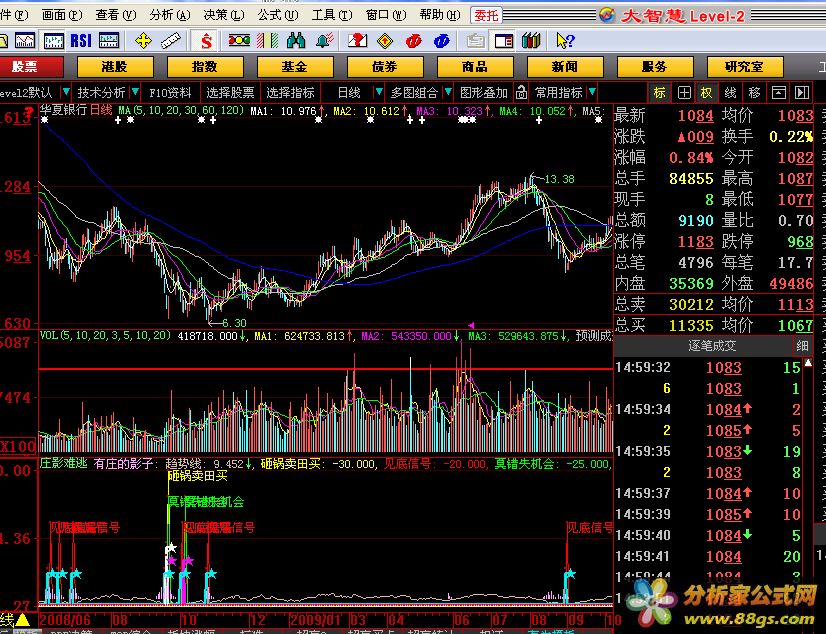Expand the 常用指标 dropdown arrow

(592, 93)
